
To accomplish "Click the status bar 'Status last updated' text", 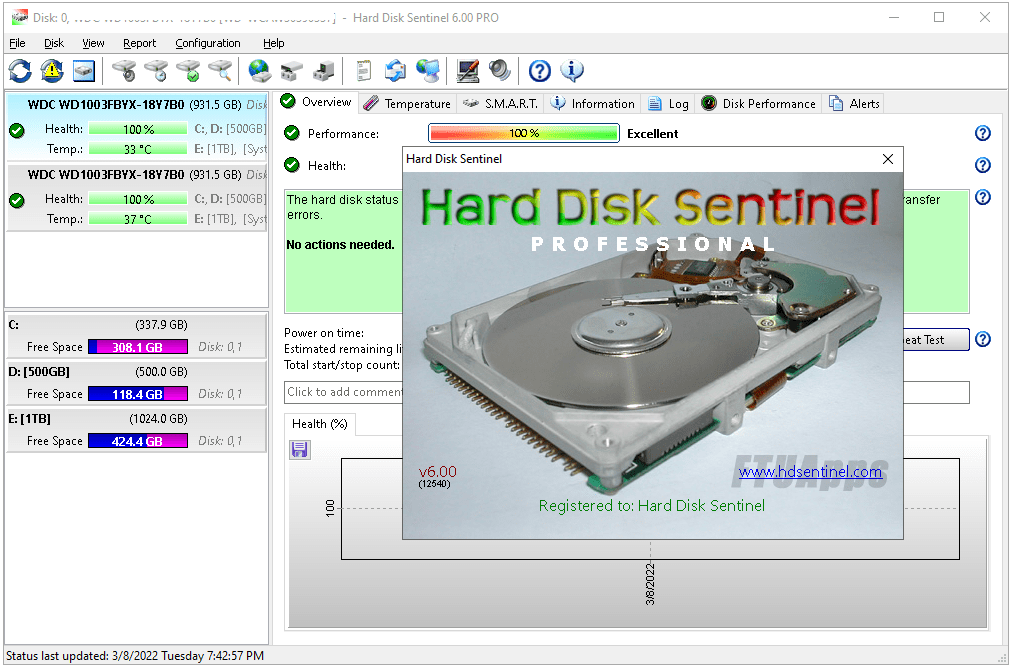I will pyautogui.click(x=135, y=656).
